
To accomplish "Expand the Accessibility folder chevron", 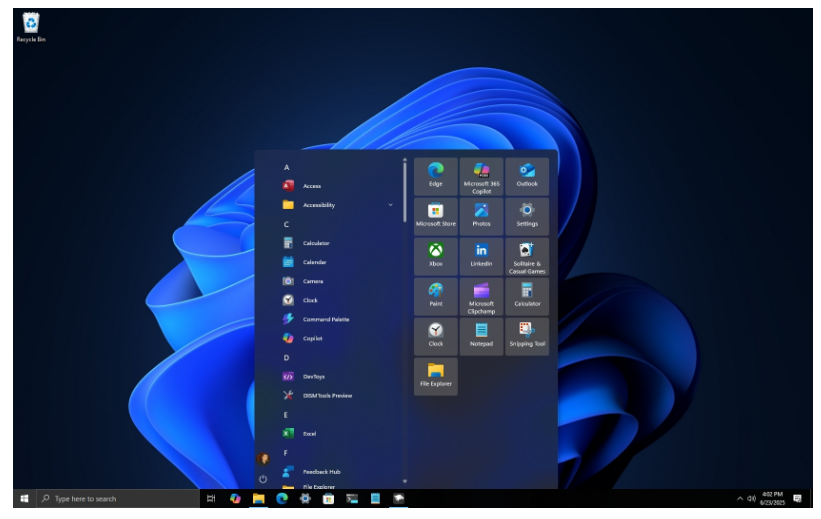I will point(390,205).
